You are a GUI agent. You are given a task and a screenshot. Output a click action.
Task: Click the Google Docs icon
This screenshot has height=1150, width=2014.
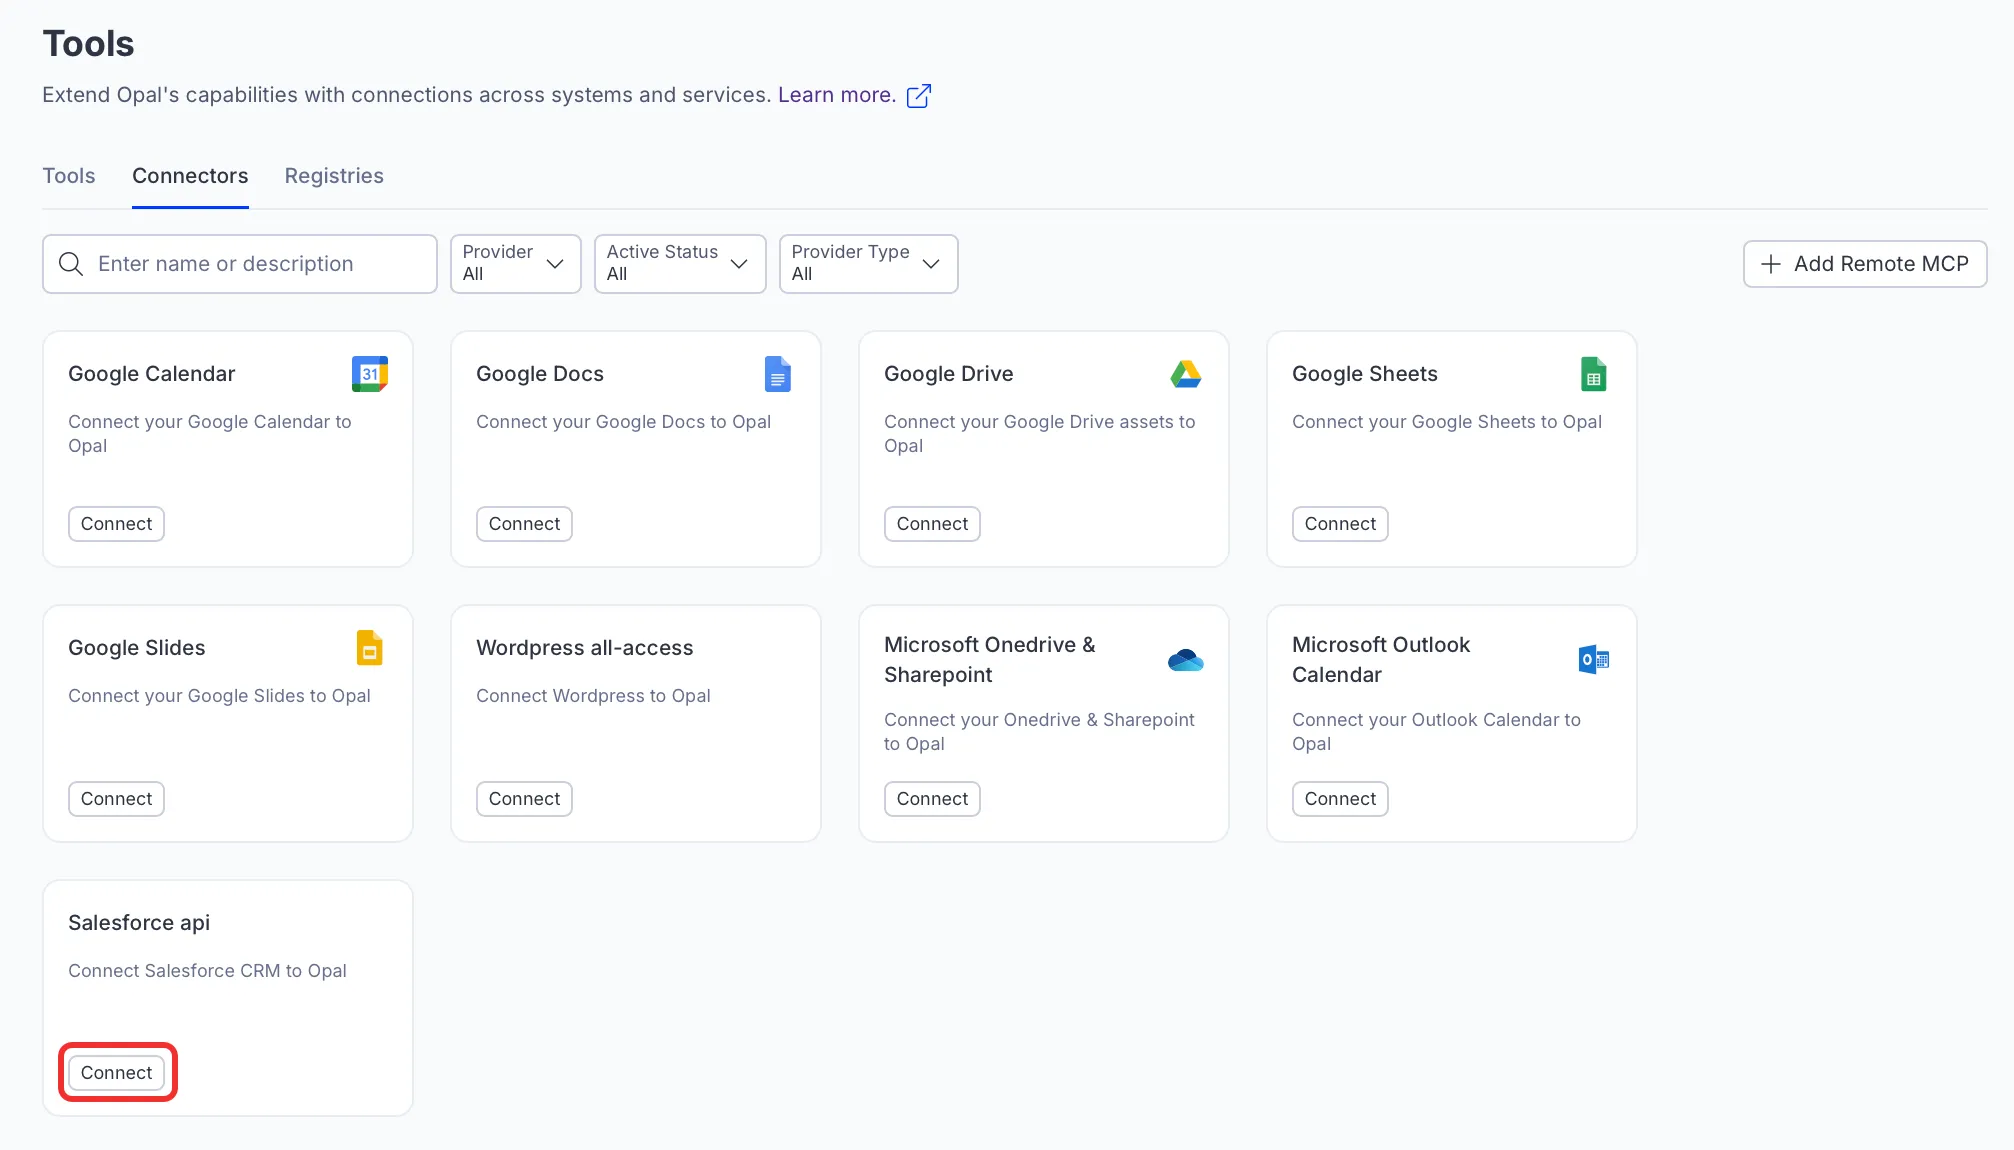point(778,374)
